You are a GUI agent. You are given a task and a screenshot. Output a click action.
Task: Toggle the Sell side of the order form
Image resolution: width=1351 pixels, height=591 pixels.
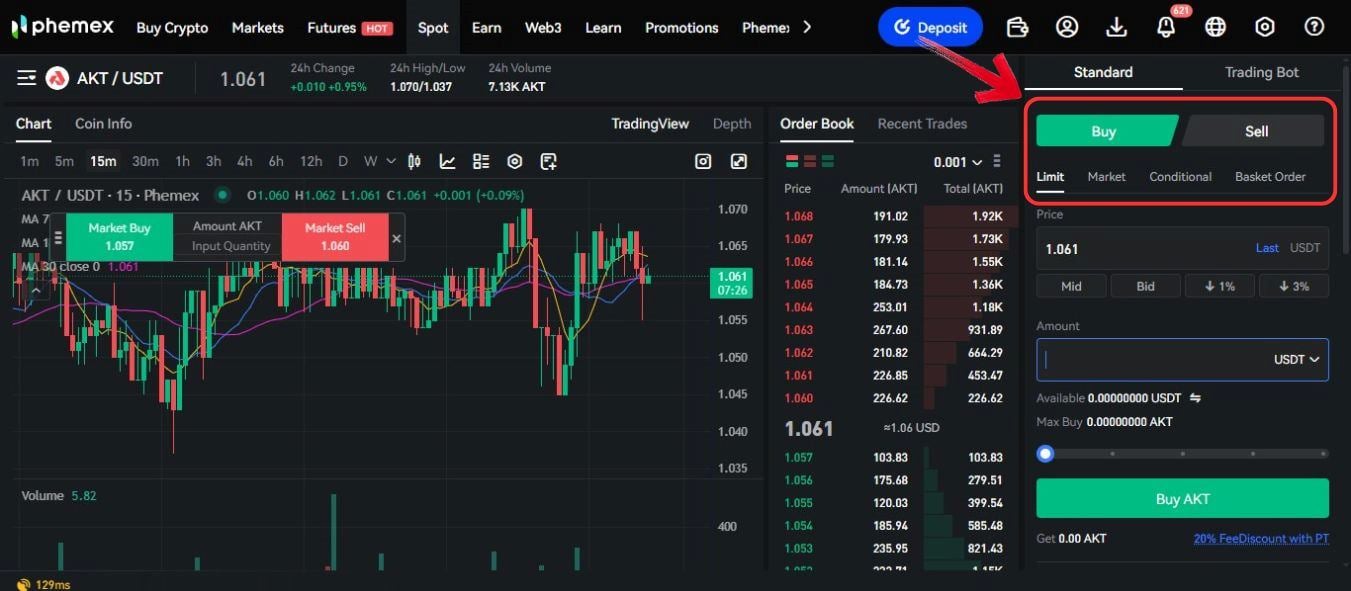1254,131
